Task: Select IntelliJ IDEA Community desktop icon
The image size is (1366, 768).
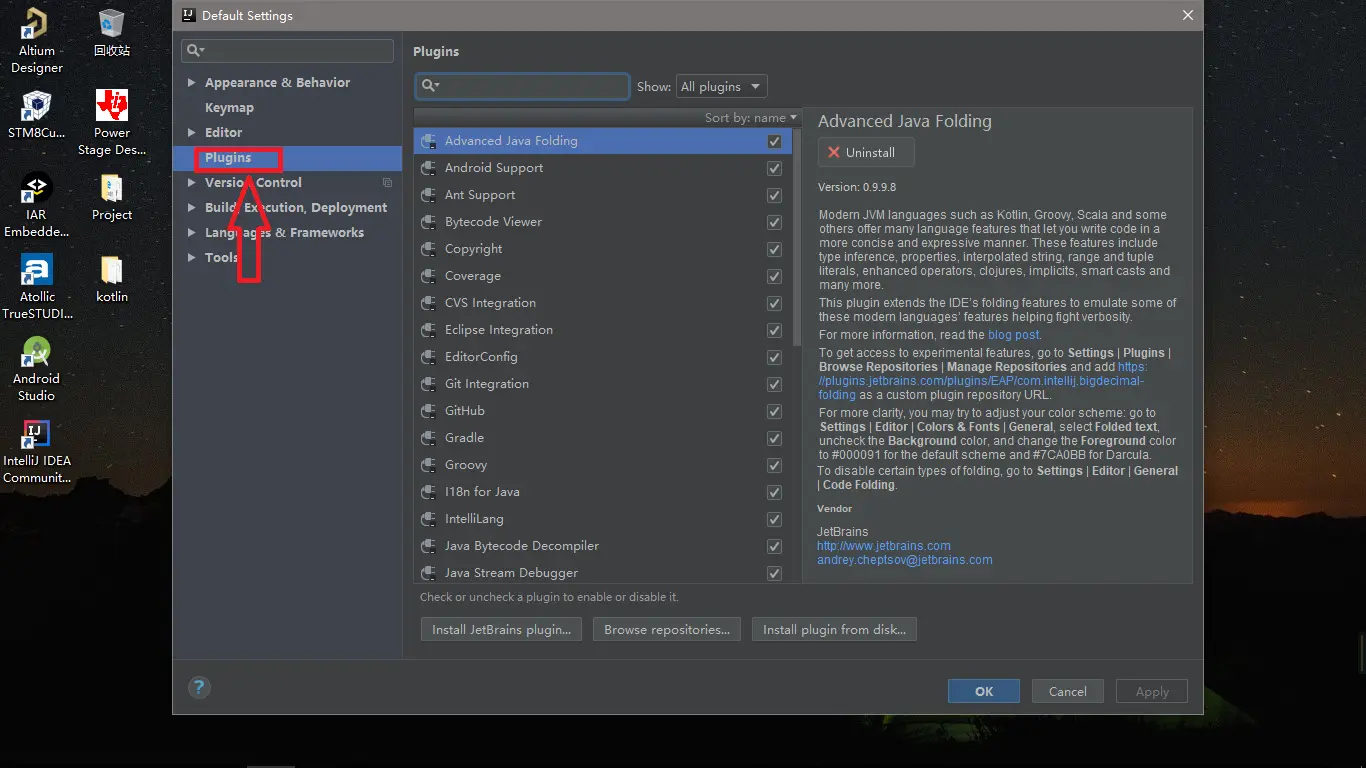Action: (36, 451)
